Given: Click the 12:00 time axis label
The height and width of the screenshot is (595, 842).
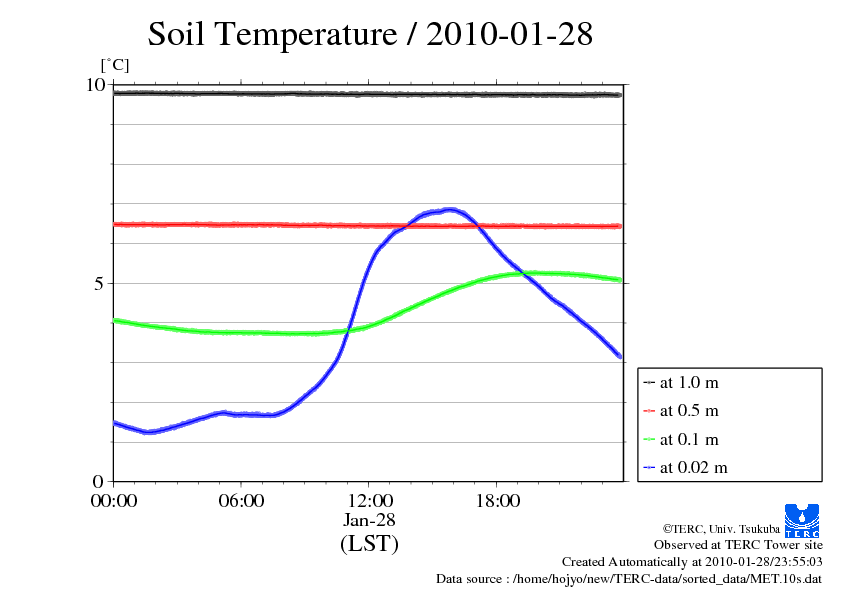Looking at the screenshot, I should pos(370,501).
